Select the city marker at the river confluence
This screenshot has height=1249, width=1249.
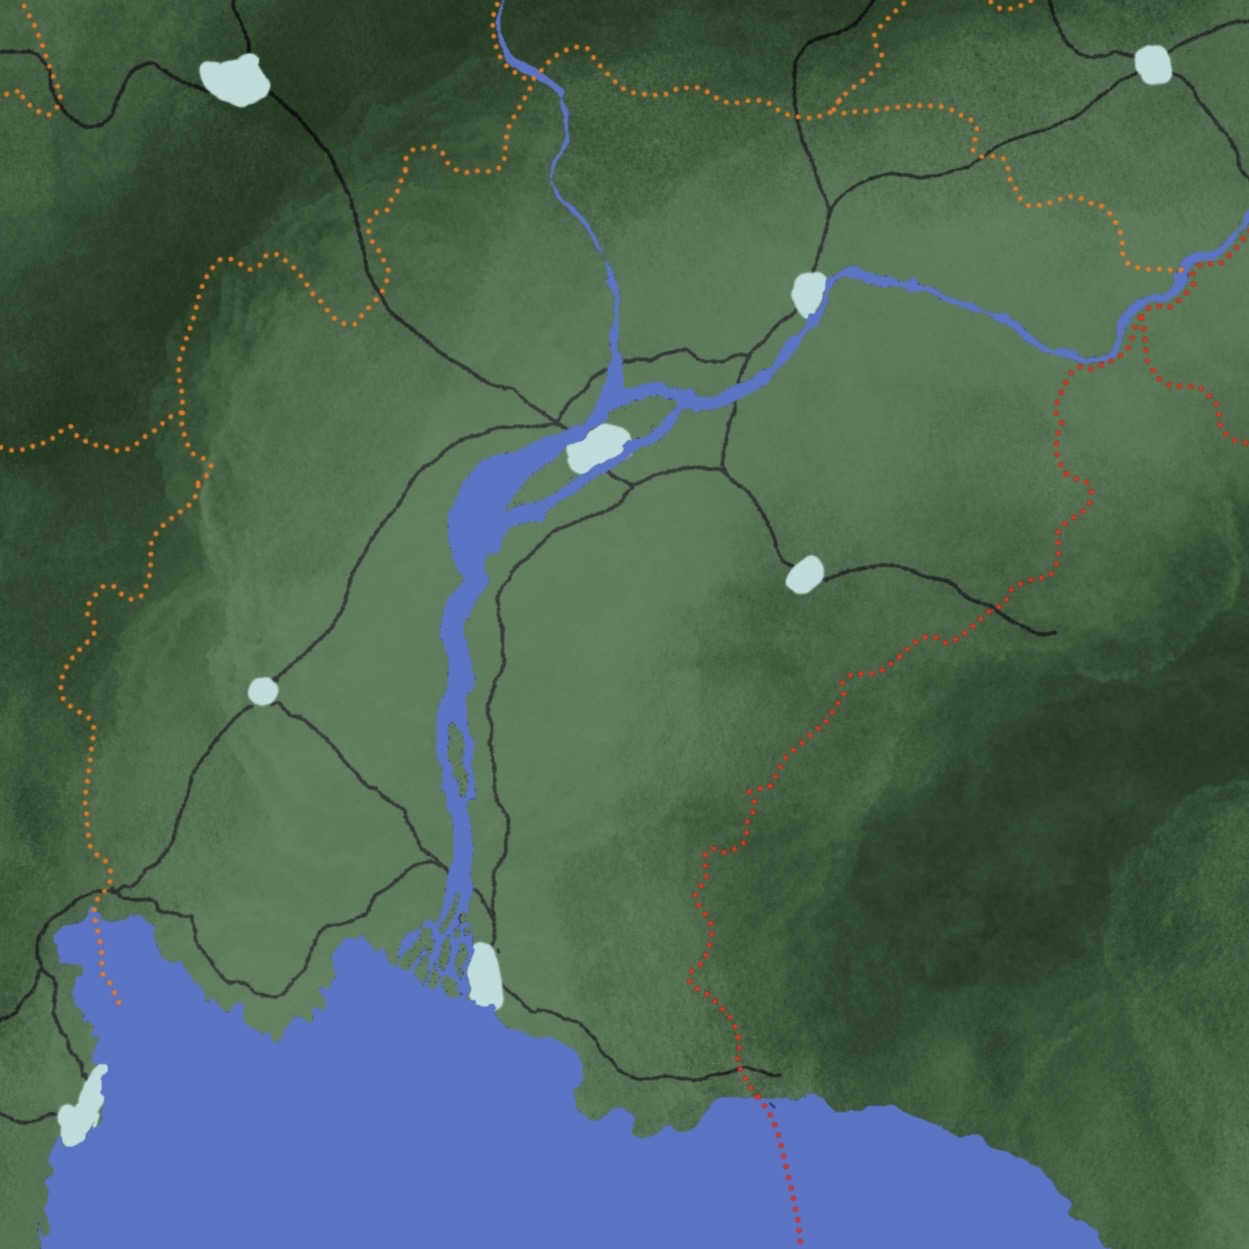tap(598, 447)
